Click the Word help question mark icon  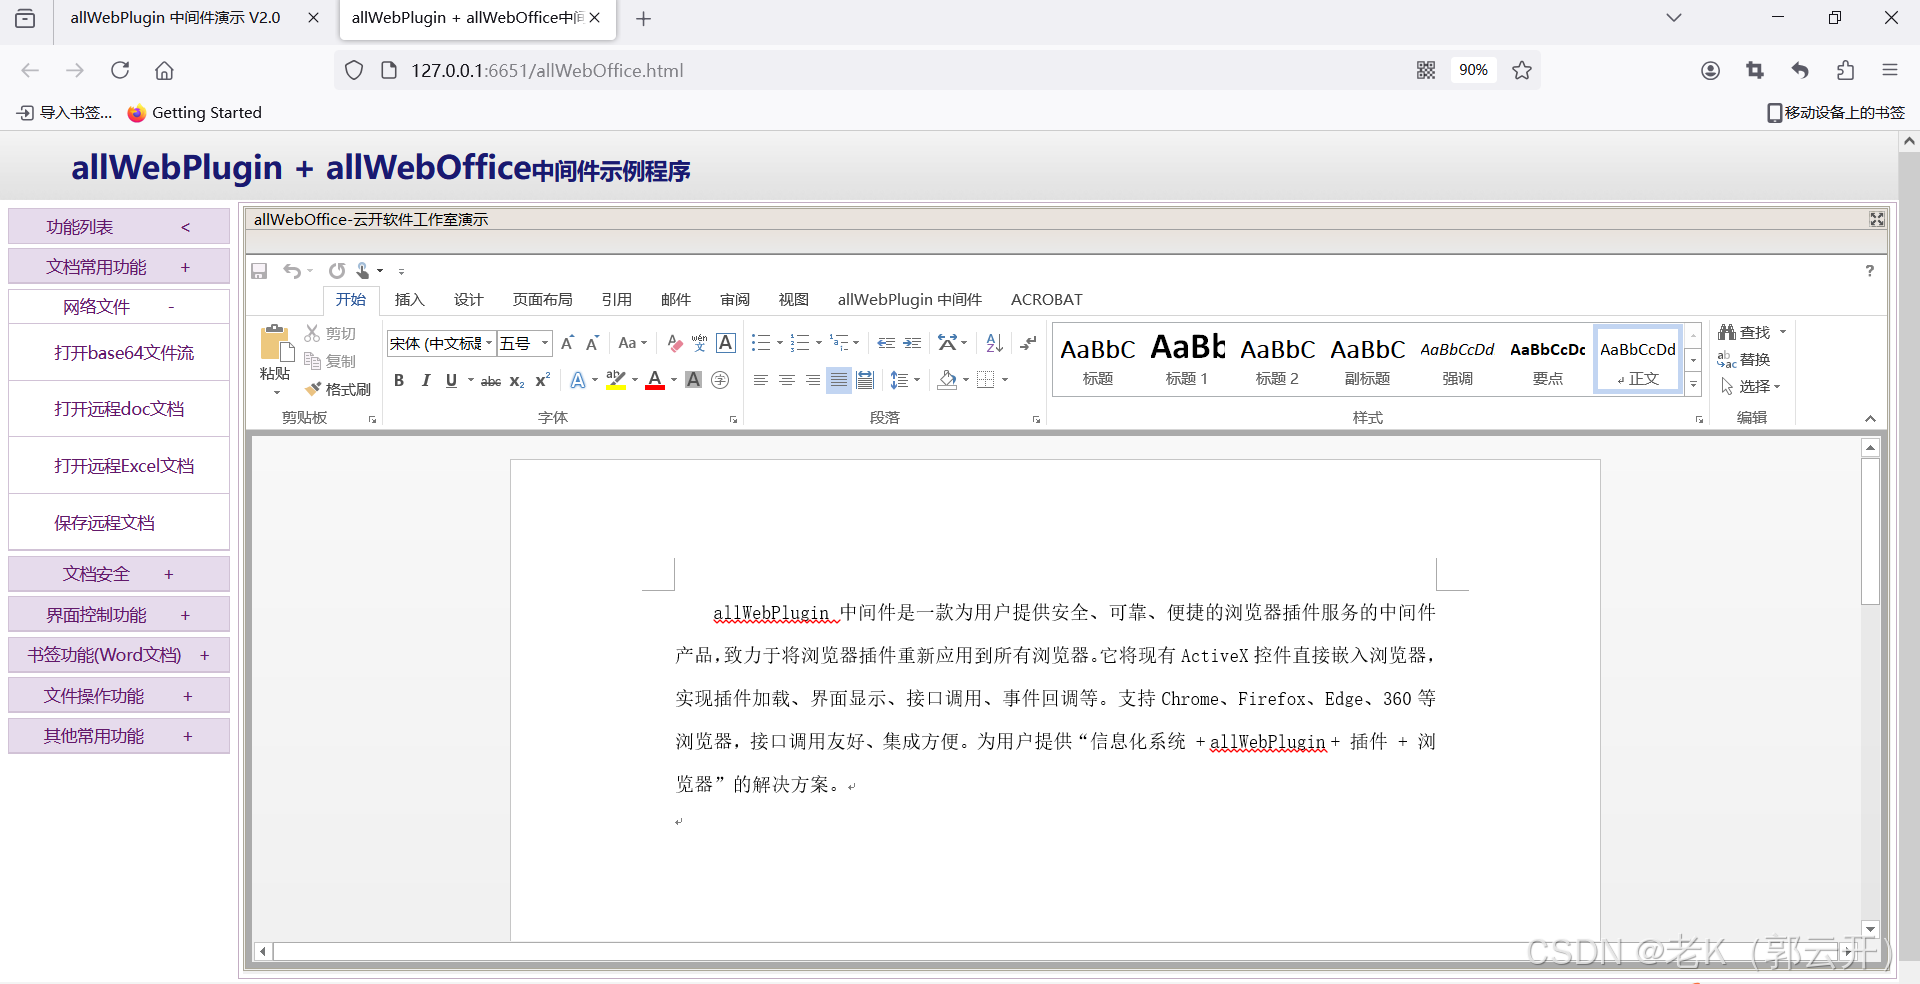(x=1869, y=271)
